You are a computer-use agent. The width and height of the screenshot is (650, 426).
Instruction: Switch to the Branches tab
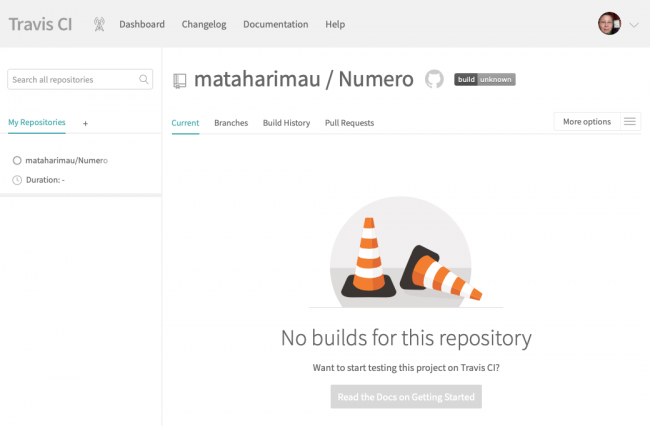coord(231,123)
